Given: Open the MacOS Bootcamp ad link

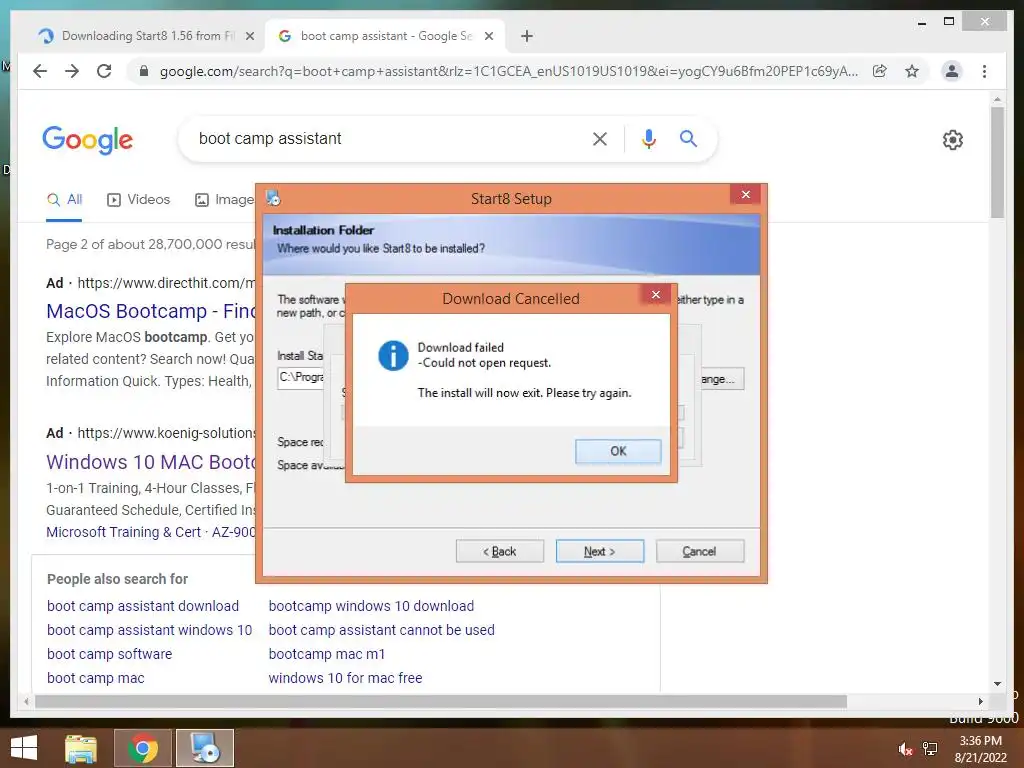Looking at the screenshot, I should [x=150, y=311].
